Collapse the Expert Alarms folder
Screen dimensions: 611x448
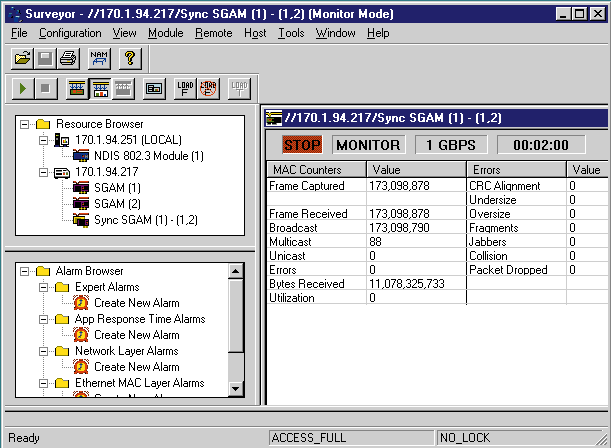pyautogui.click(x=44, y=287)
